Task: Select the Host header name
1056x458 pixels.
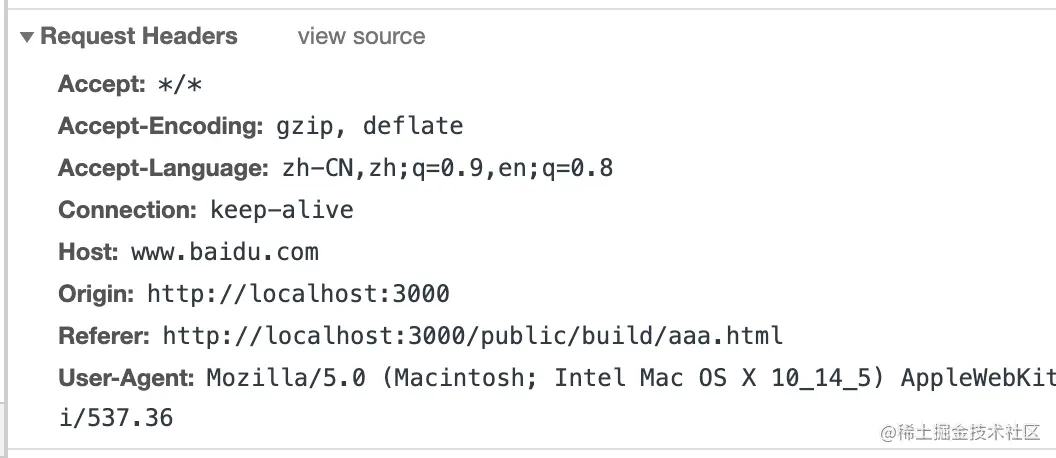Action: pyautogui.click(x=89, y=253)
